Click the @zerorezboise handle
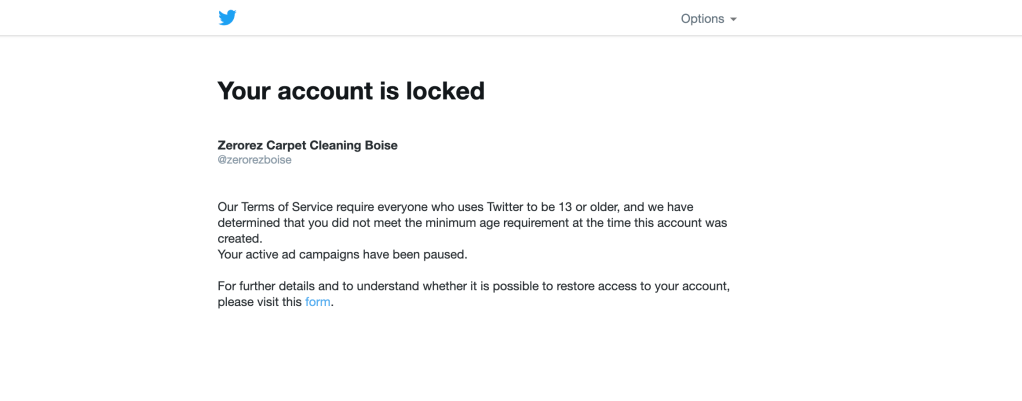Image resolution: width=1022 pixels, height=401 pixels. tap(254, 160)
